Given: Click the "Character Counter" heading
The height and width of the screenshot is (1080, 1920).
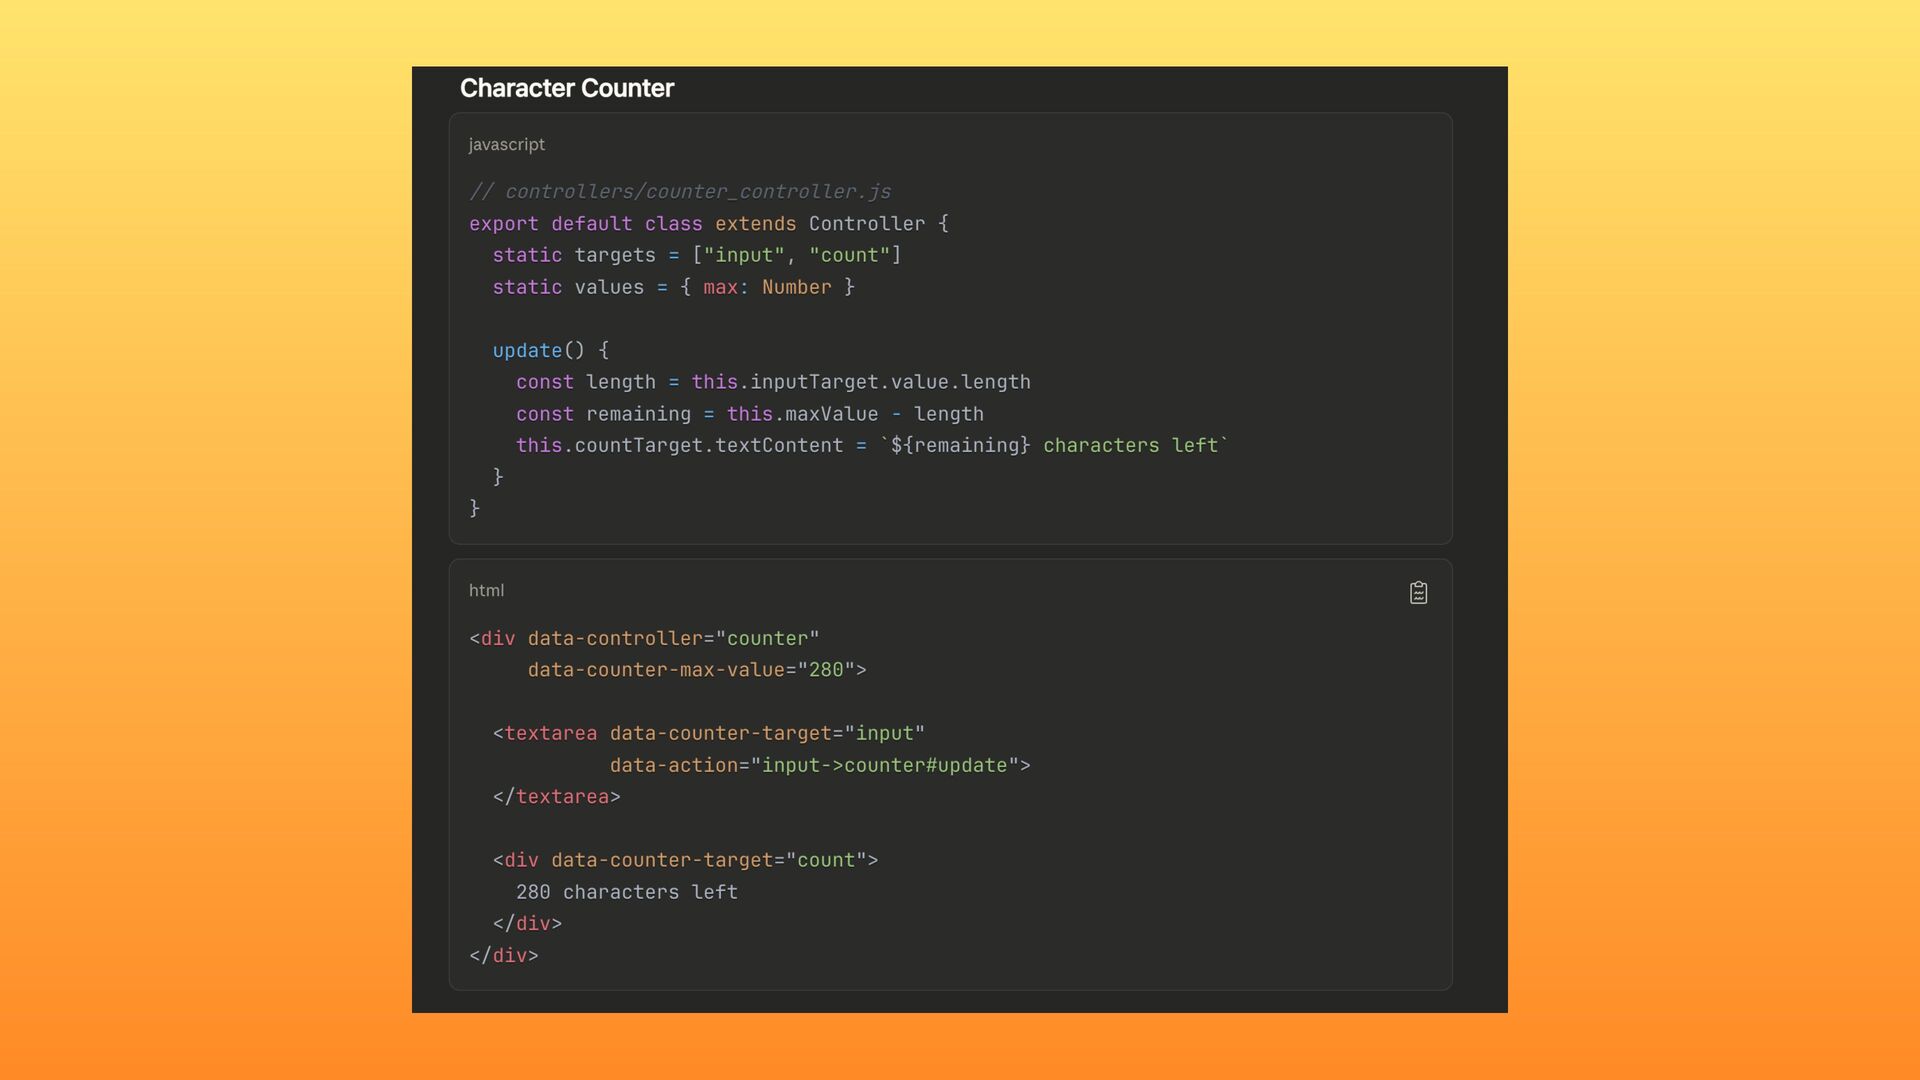Looking at the screenshot, I should pyautogui.click(x=566, y=88).
